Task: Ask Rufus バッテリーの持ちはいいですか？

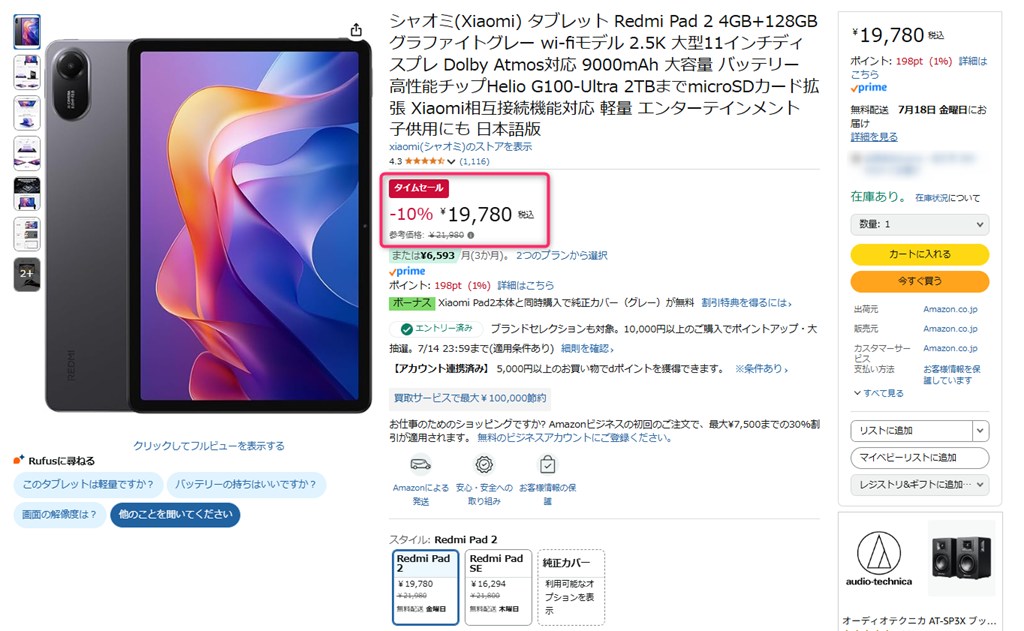Action: [x=246, y=484]
